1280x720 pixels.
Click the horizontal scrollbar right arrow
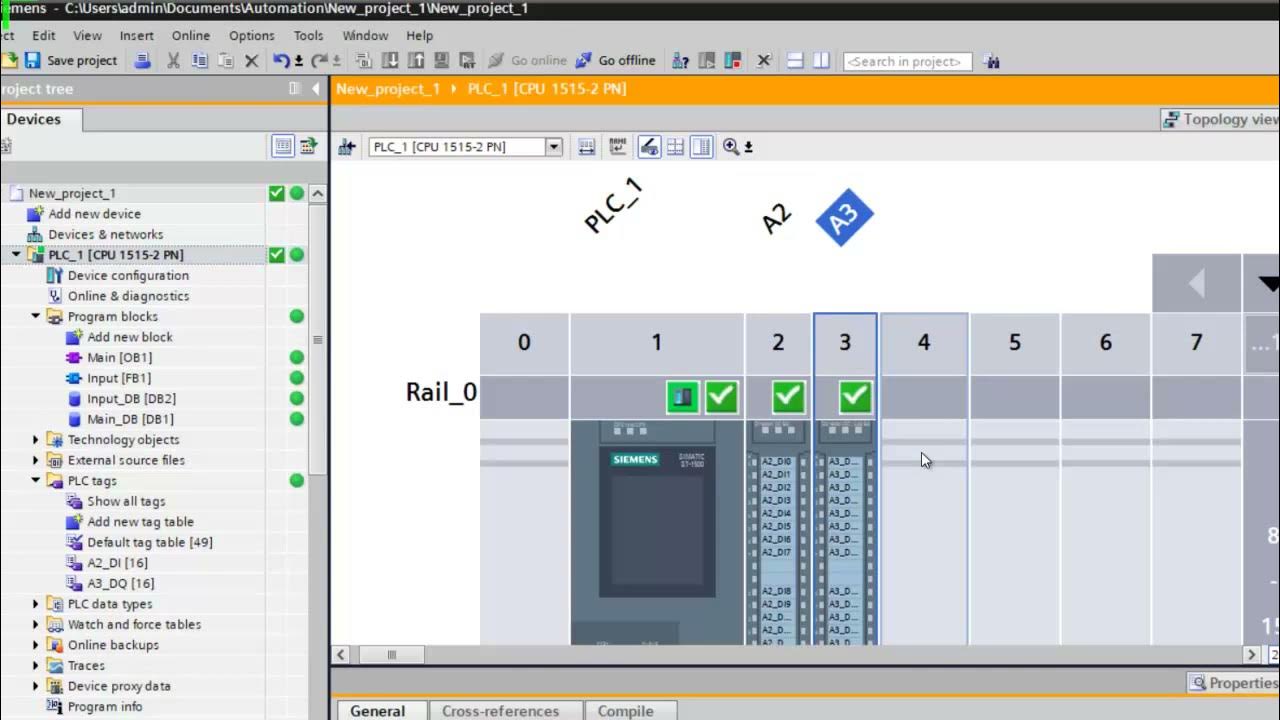tap(1251, 655)
